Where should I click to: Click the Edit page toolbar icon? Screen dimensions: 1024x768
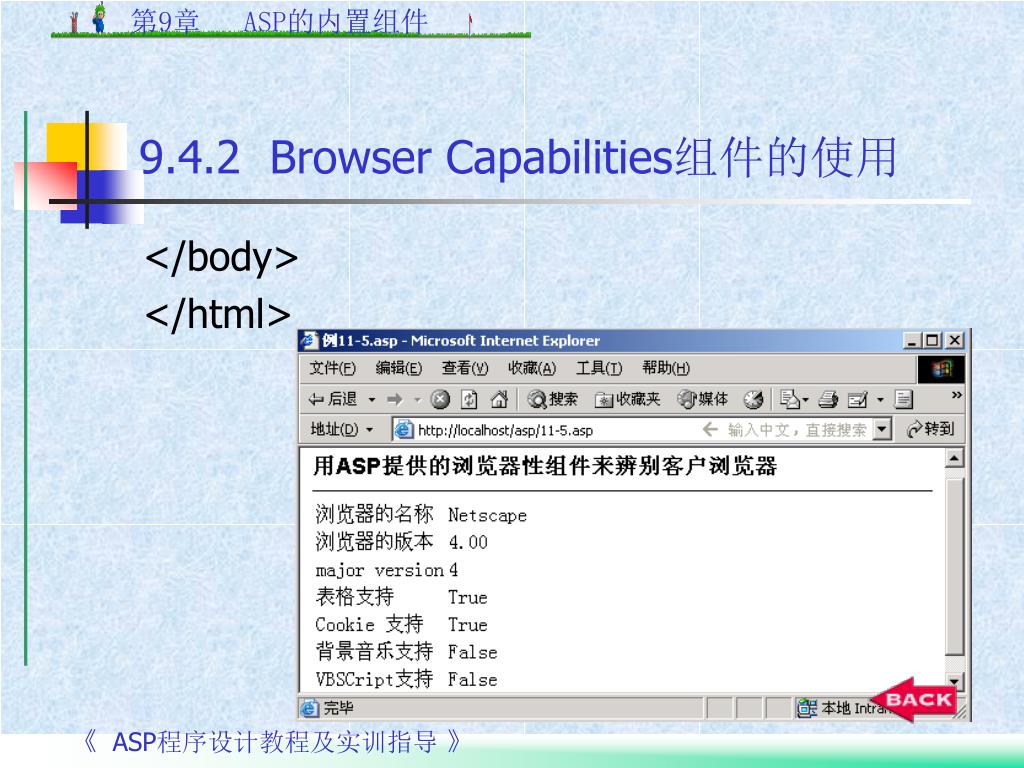point(857,399)
